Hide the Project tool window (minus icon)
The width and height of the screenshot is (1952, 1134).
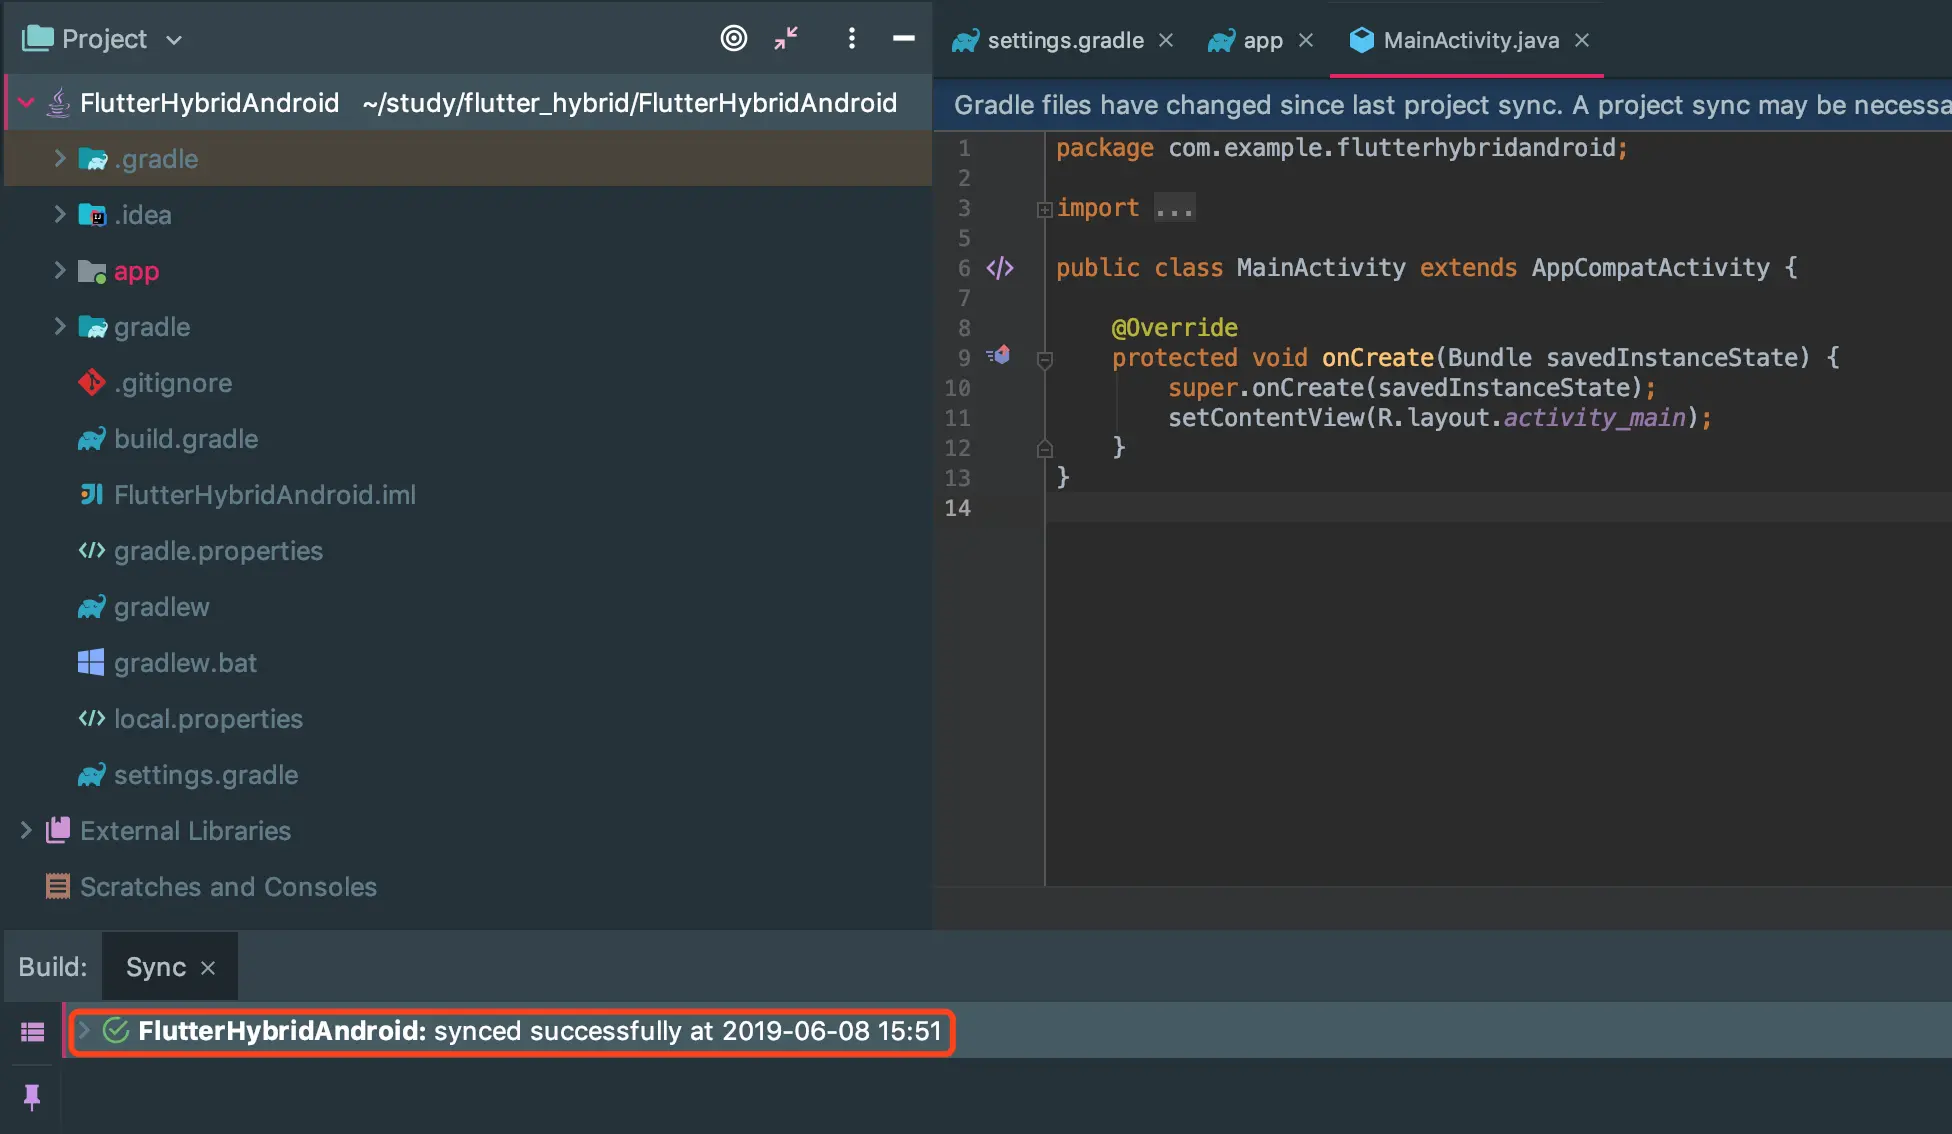(903, 39)
